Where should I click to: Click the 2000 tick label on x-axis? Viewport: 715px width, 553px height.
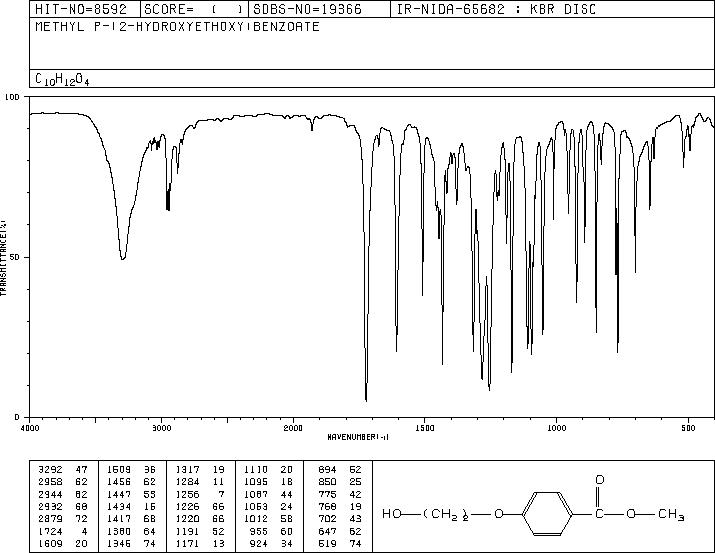coord(293,428)
